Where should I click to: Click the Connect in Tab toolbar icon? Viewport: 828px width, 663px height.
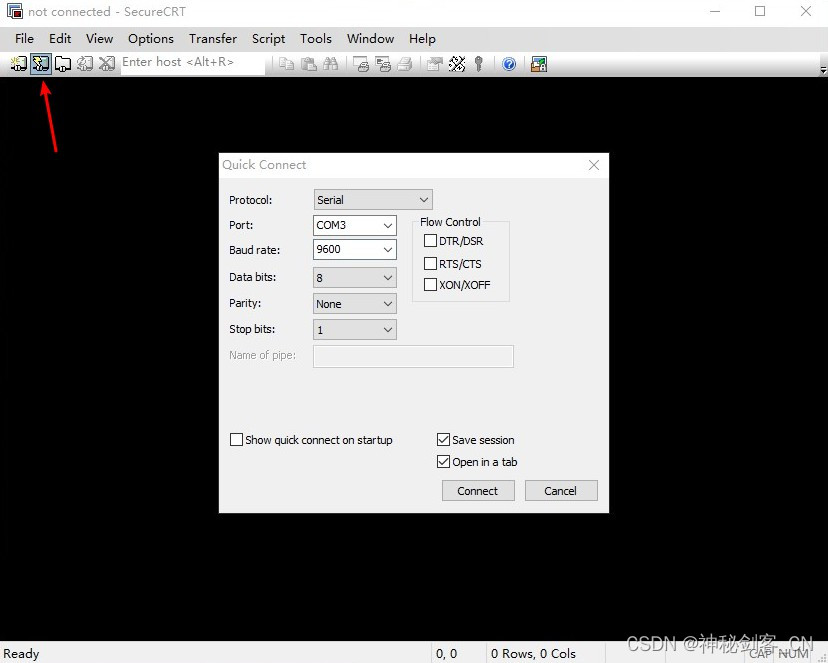coord(63,64)
